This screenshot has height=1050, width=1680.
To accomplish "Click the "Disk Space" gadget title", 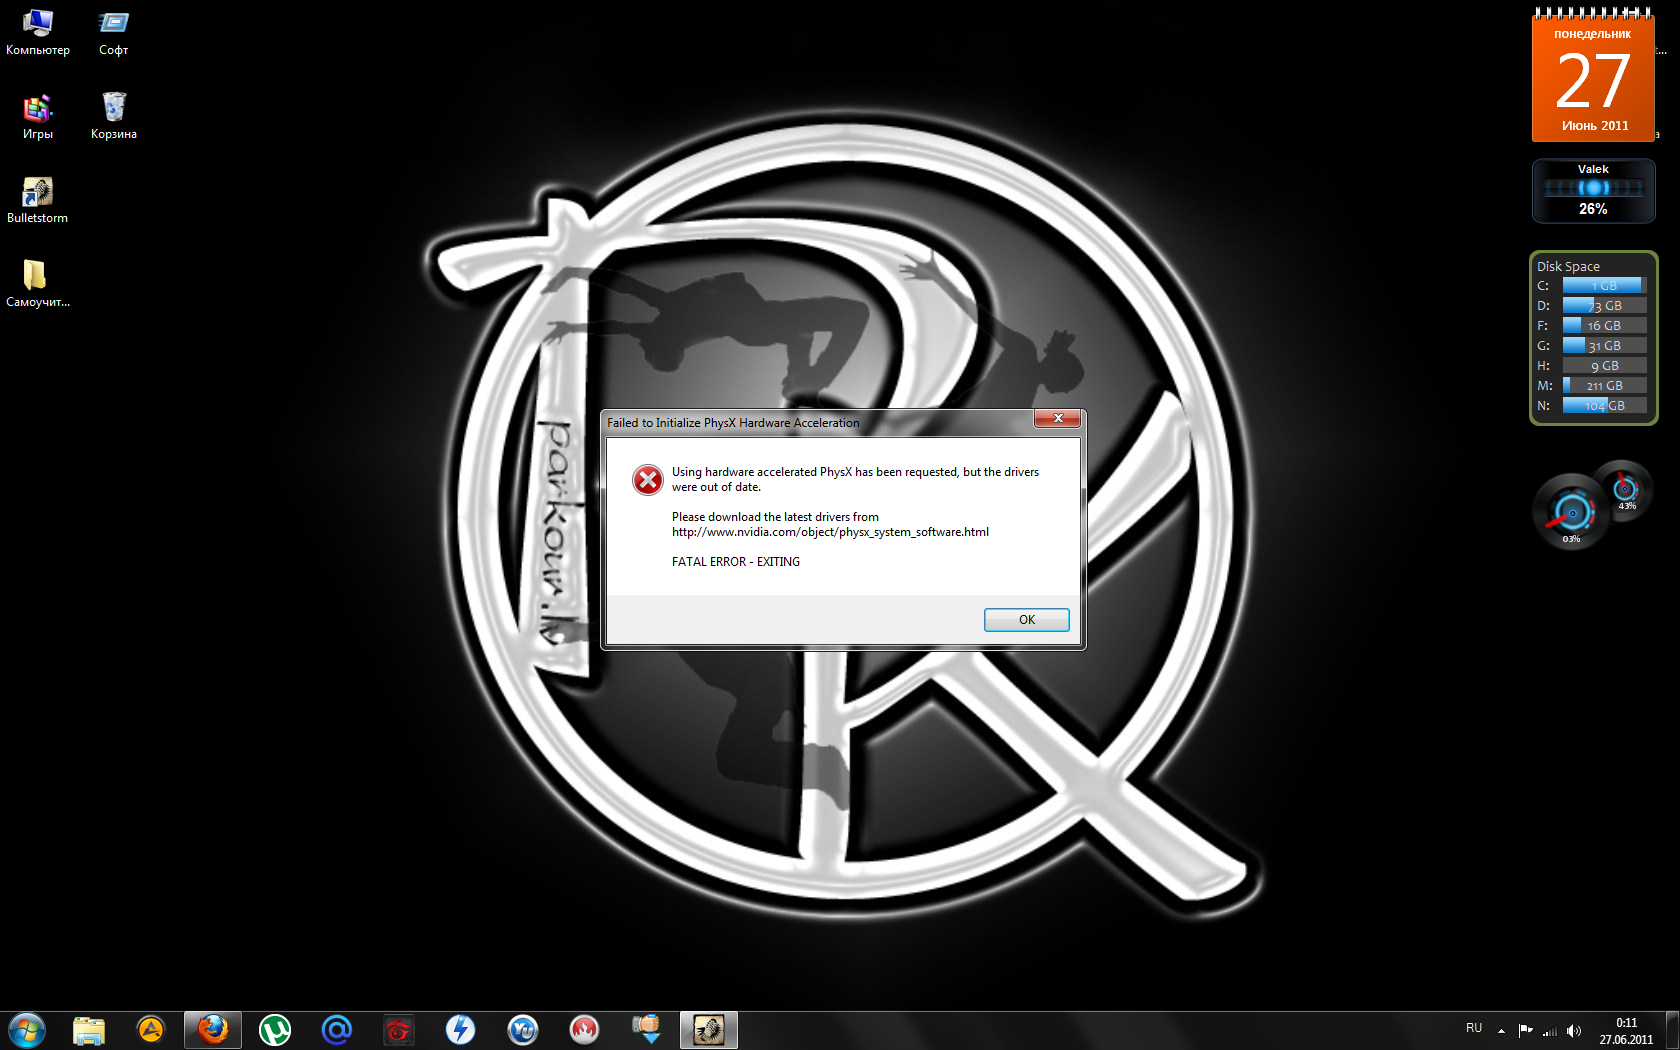I will 1568,267.
